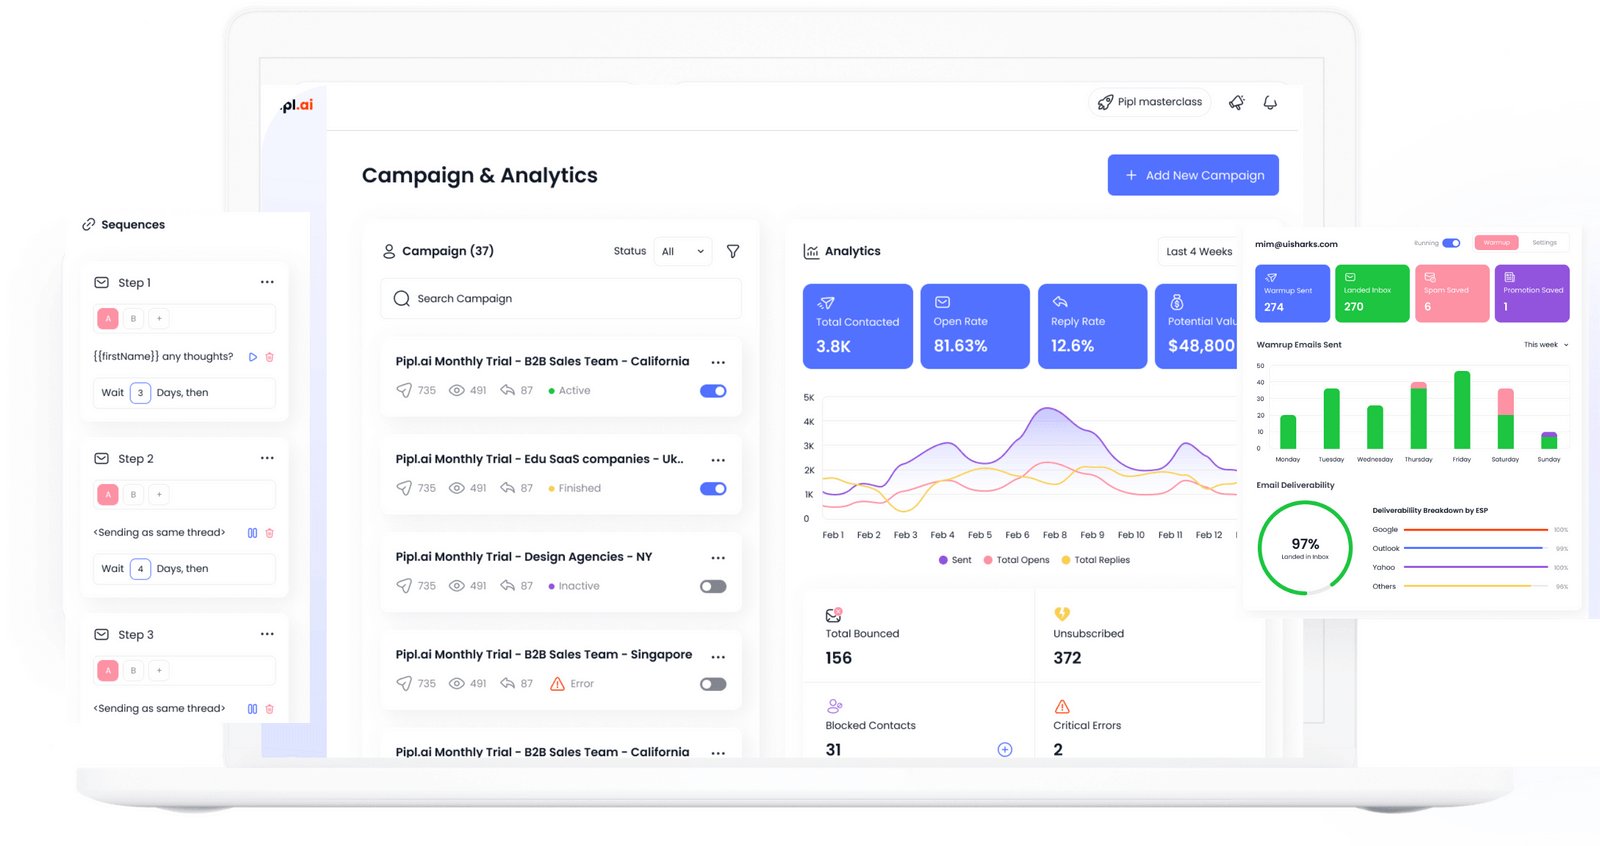Open the Status All dropdown
This screenshot has width=1600, height=846.
tap(683, 252)
